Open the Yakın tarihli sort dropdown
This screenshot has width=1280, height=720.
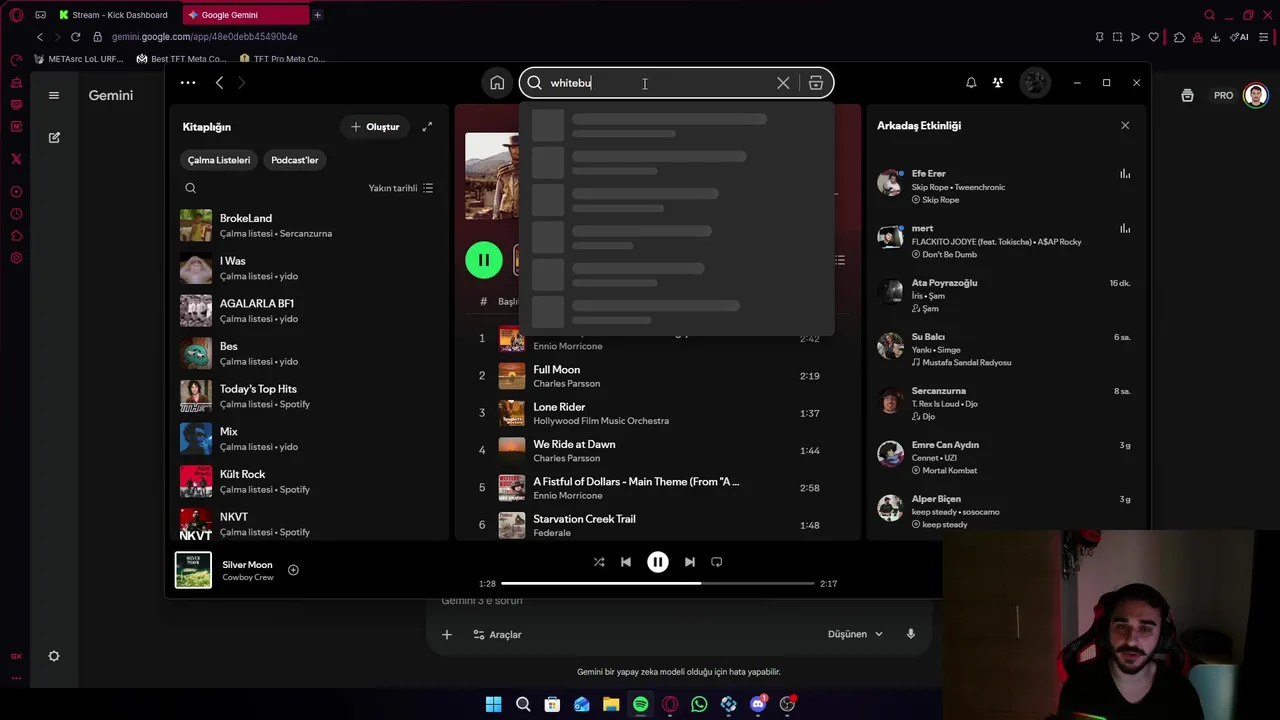click(x=400, y=188)
